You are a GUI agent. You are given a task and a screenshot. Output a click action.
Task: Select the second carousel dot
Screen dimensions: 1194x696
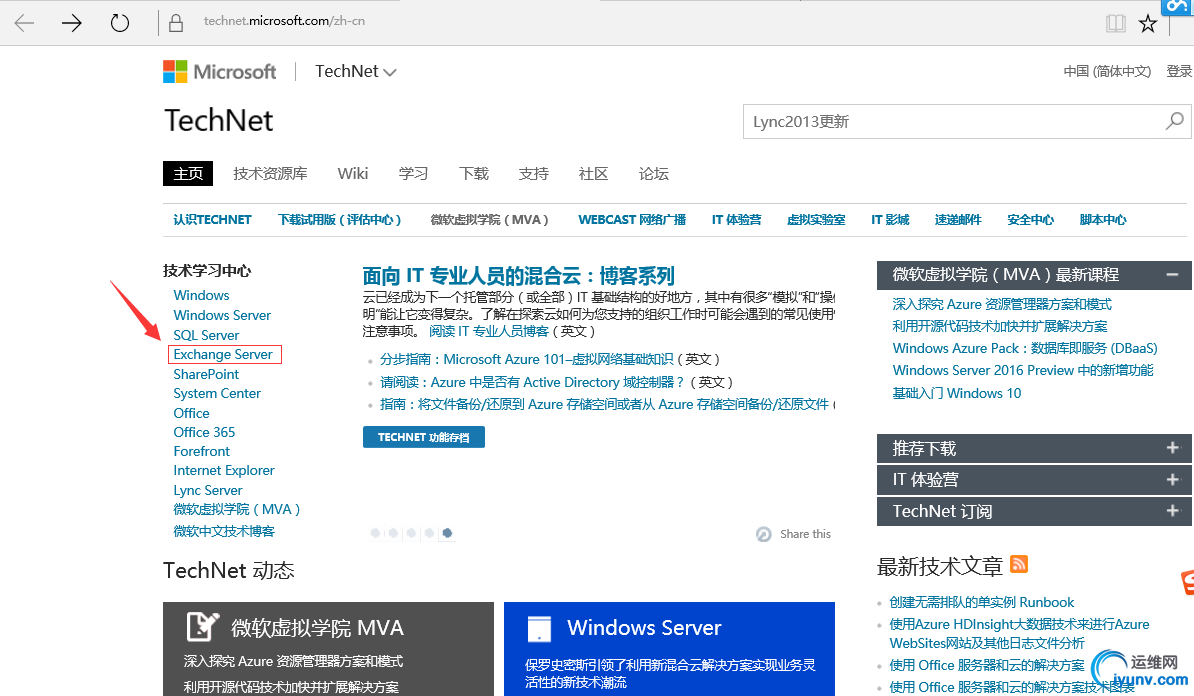point(394,533)
